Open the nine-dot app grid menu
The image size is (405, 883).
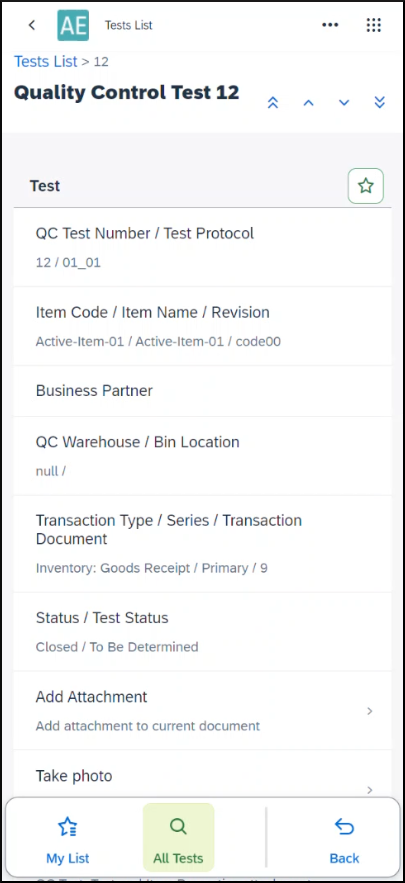point(373,25)
